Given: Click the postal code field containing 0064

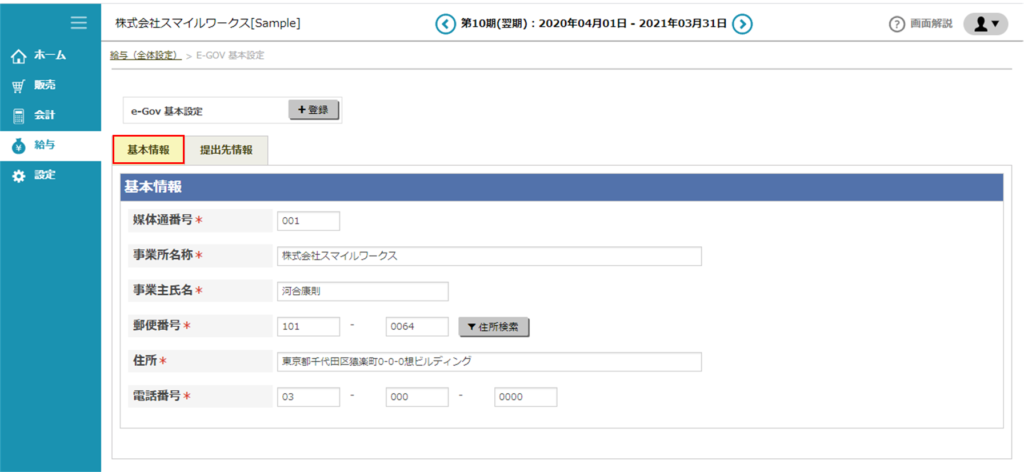Looking at the screenshot, I should pyautogui.click(x=417, y=327).
